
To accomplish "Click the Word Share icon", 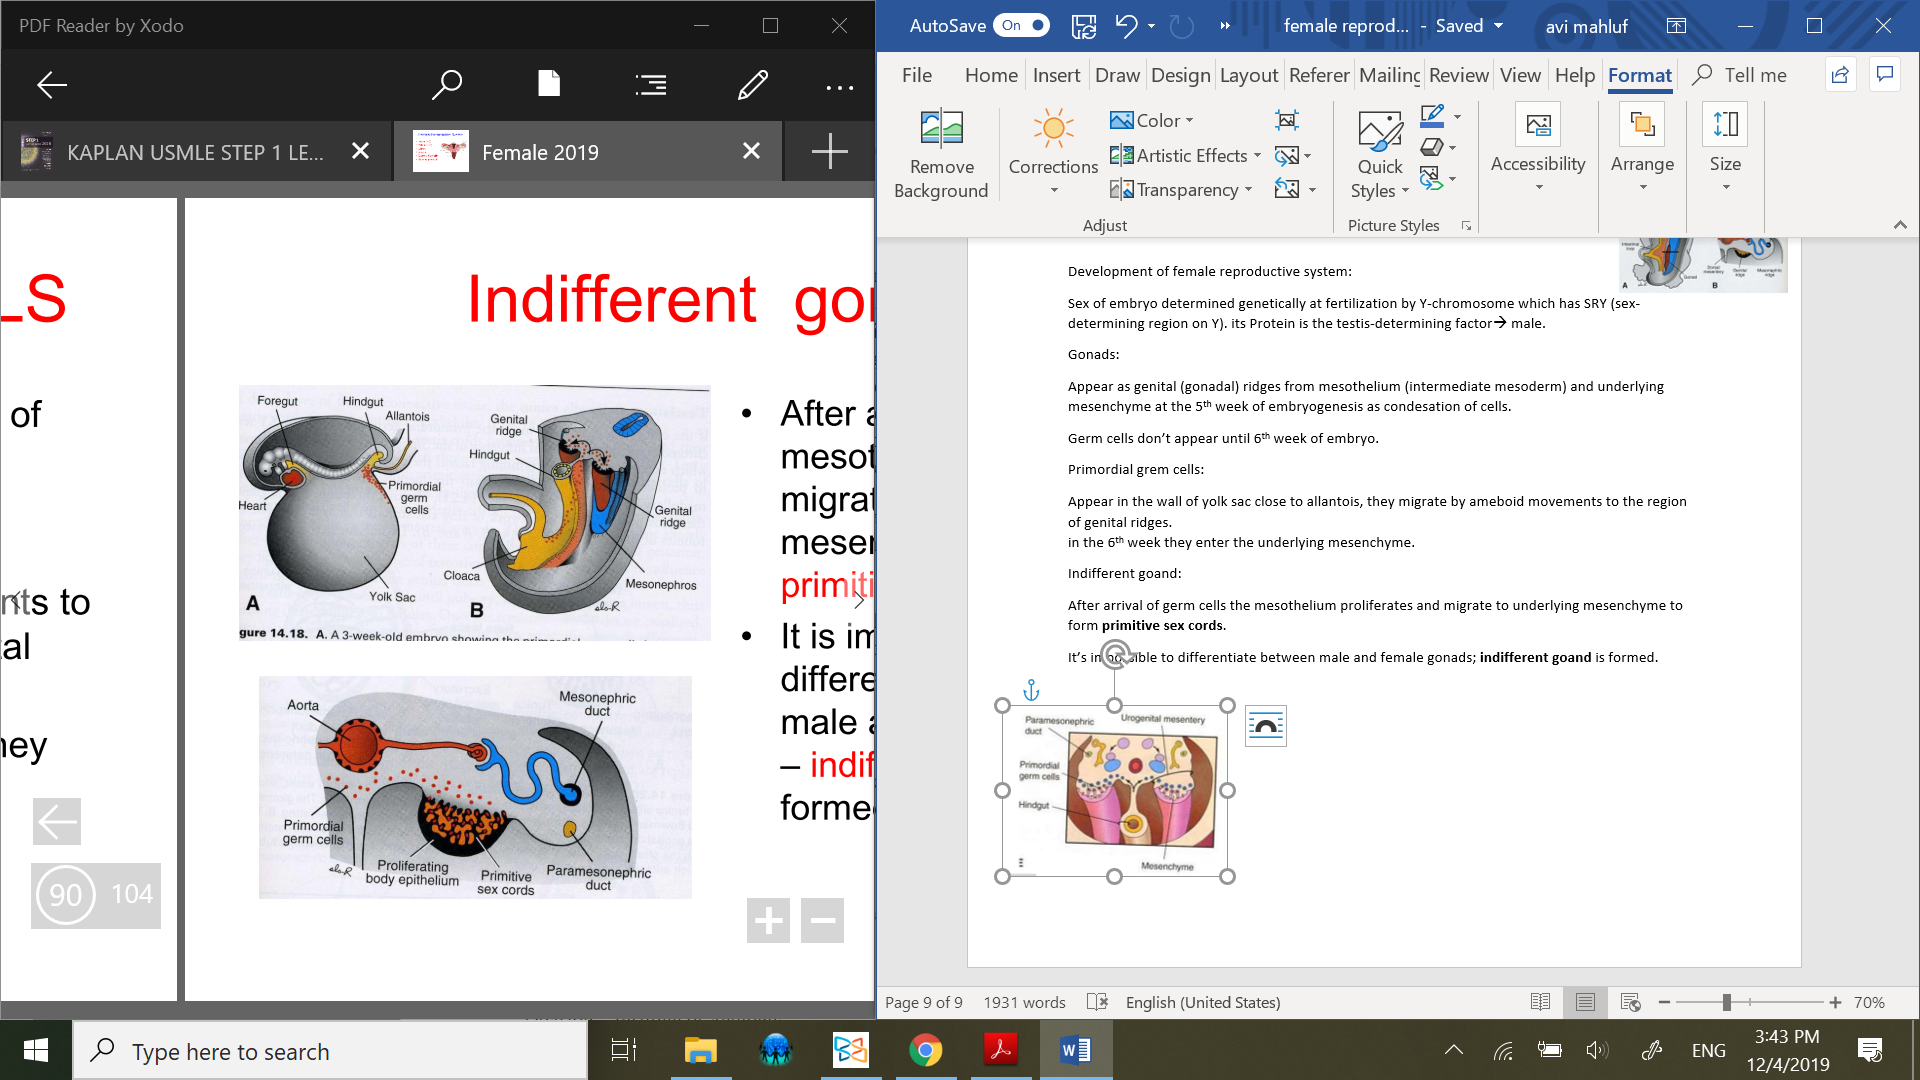I will (x=1839, y=75).
